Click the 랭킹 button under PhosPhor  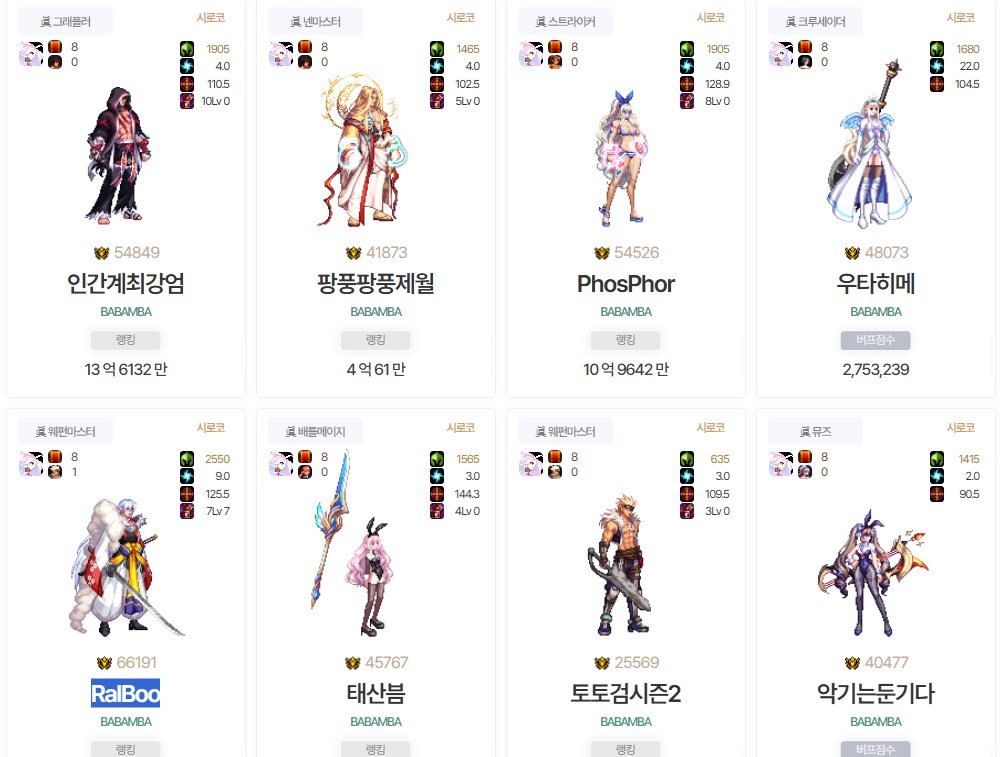point(626,340)
